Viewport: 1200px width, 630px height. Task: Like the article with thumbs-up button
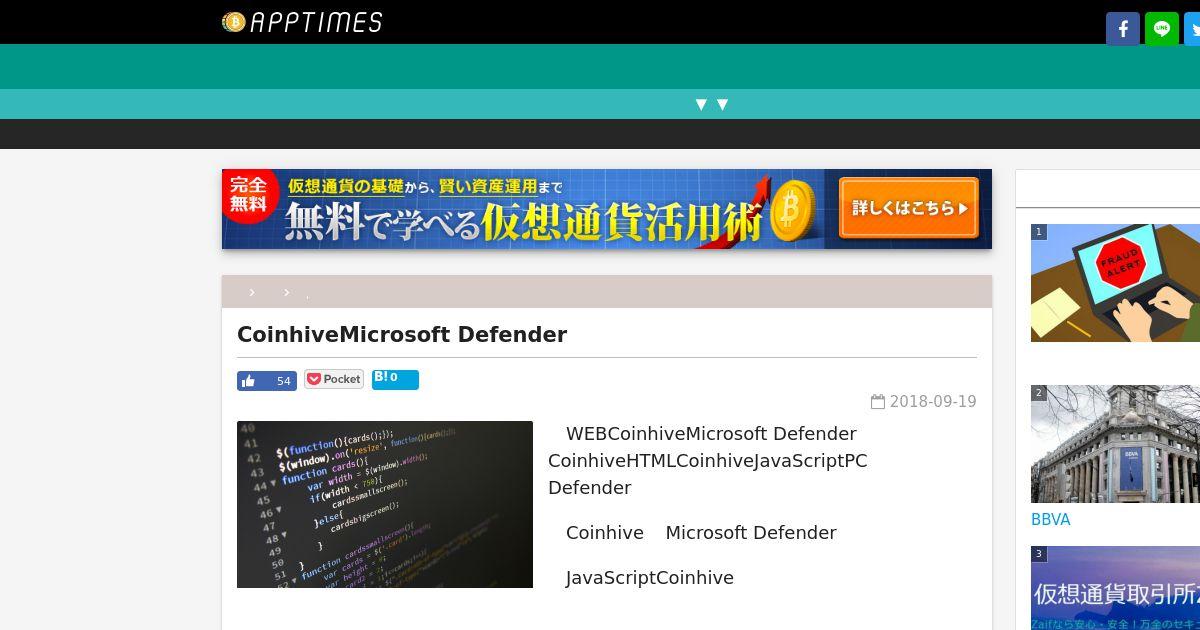[x=267, y=381]
